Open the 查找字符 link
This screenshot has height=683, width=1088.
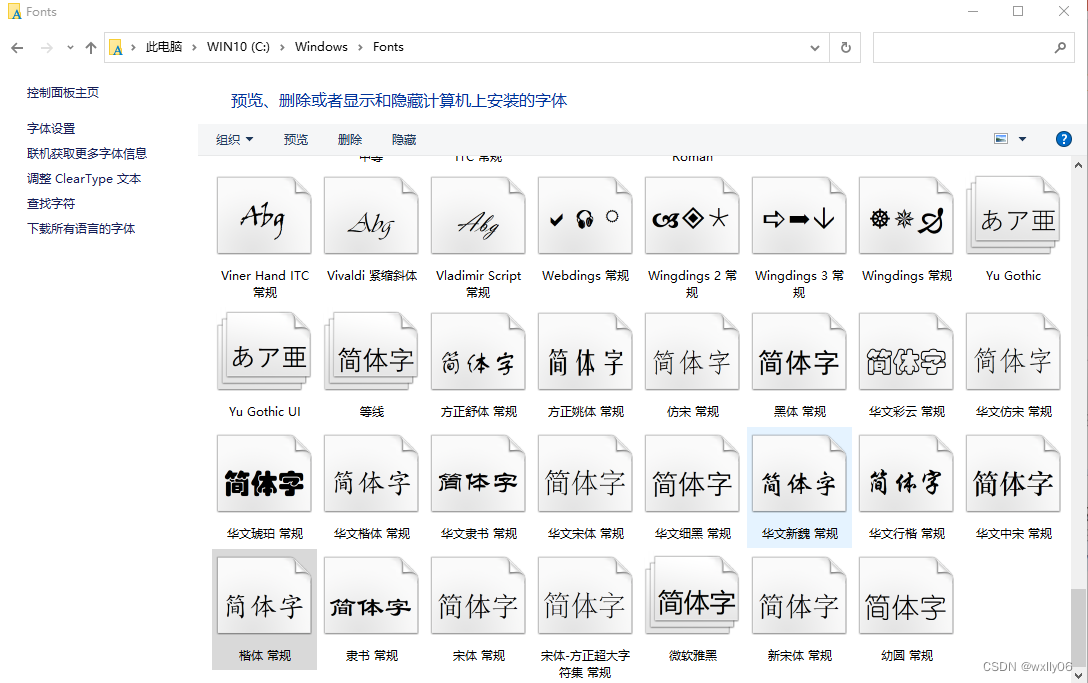51,203
